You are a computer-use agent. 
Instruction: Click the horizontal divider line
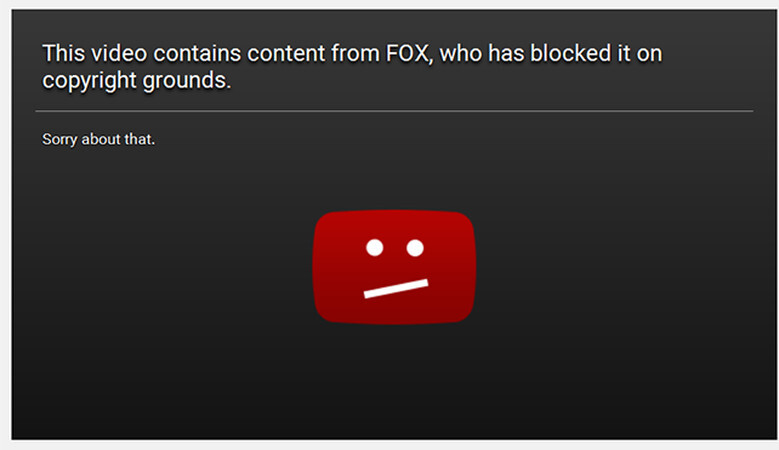coord(394,111)
